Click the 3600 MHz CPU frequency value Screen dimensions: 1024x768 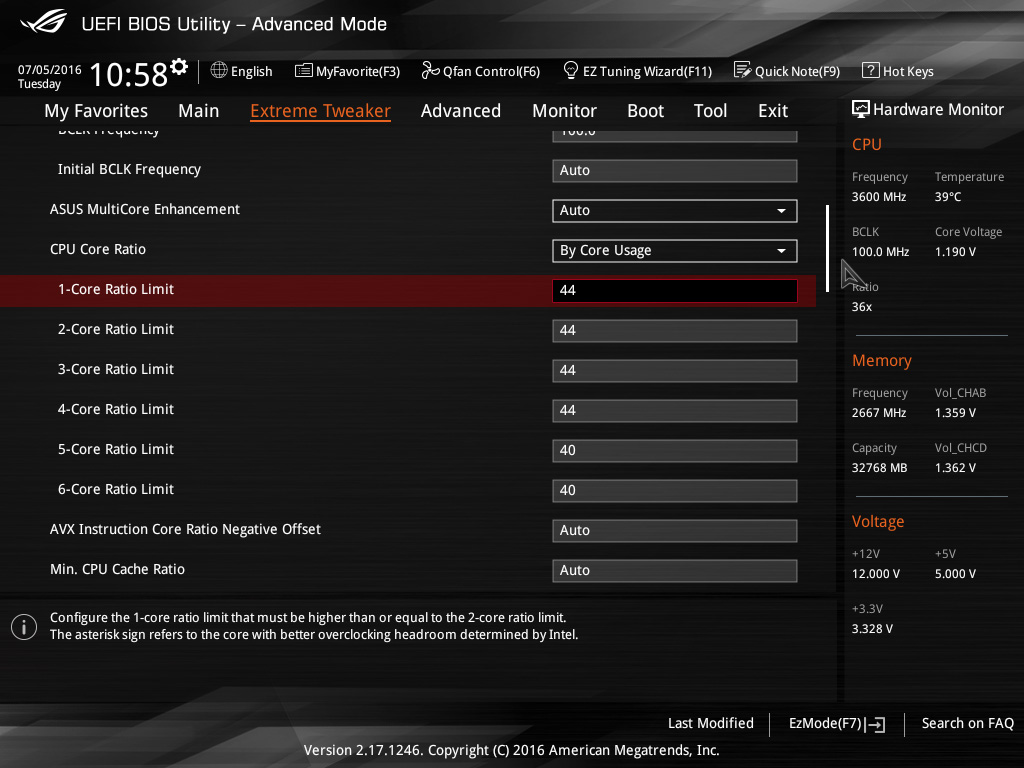pyautogui.click(x=879, y=197)
